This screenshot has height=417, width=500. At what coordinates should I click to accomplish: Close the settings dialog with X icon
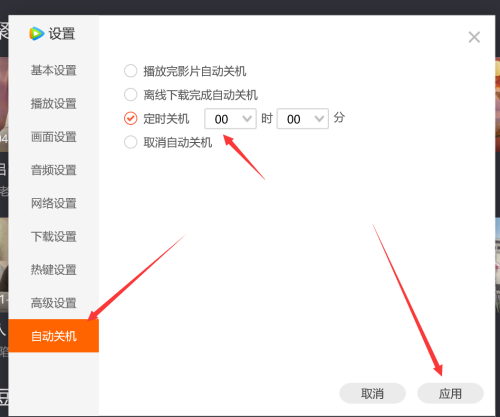[x=474, y=37]
